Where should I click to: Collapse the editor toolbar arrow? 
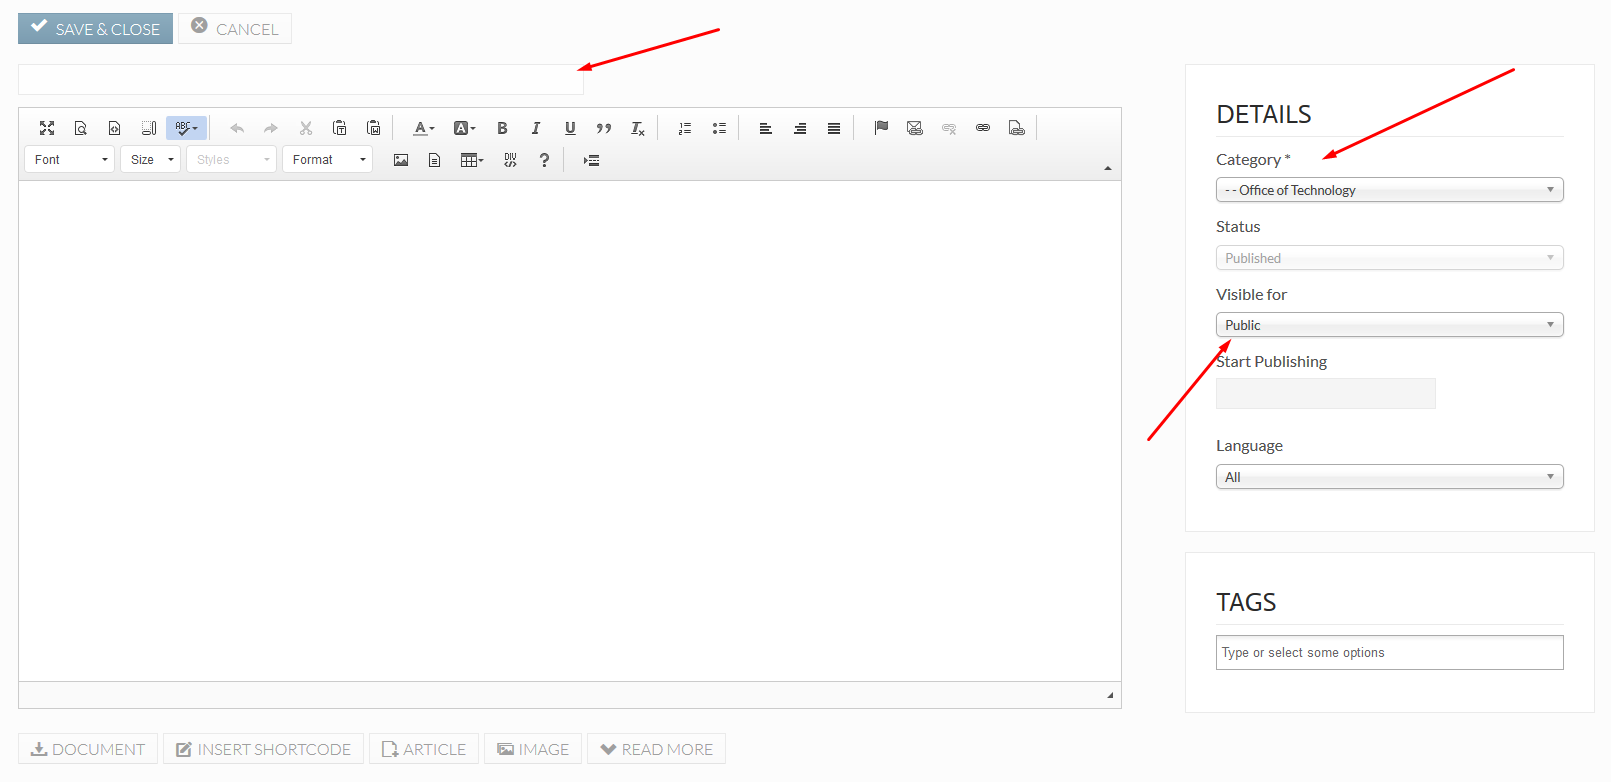click(x=1108, y=168)
